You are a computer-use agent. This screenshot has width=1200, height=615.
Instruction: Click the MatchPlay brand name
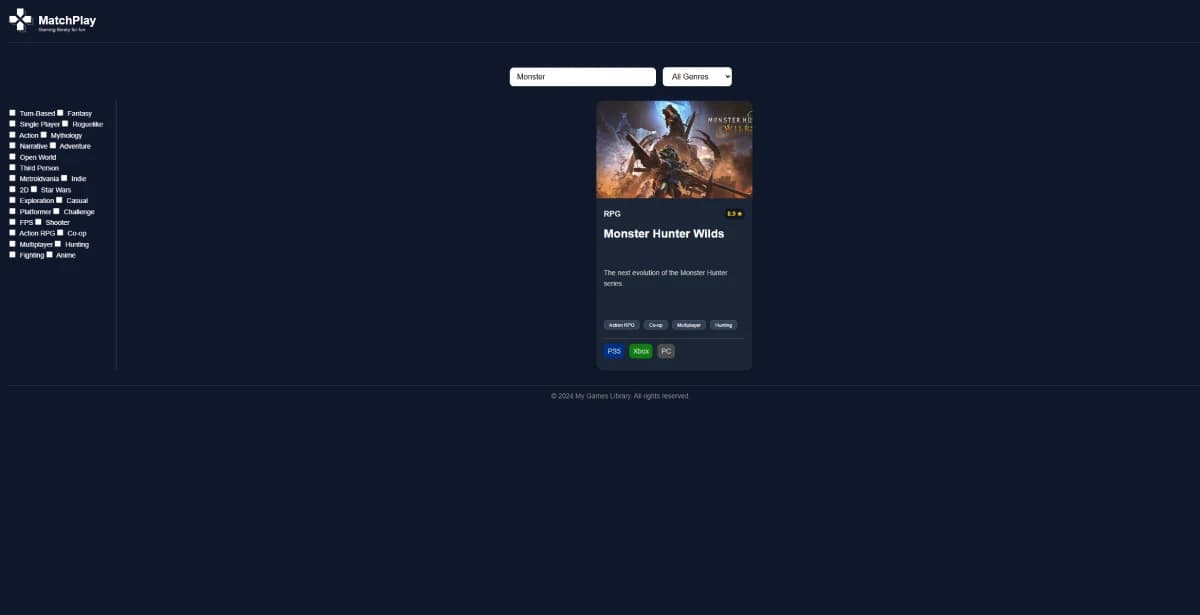(67, 20)
